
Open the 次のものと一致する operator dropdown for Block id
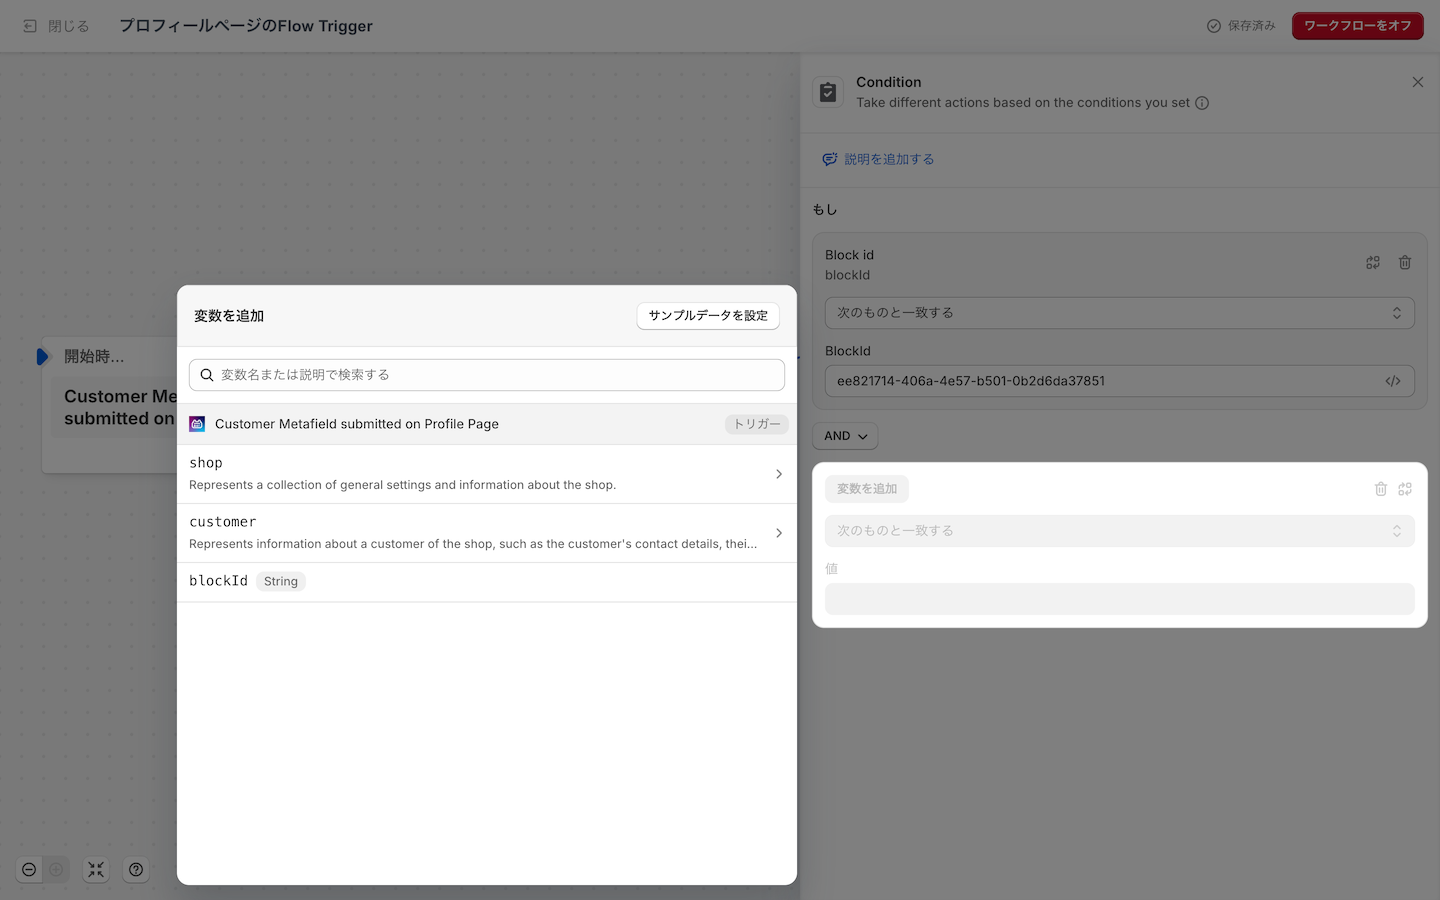pyautogui.click(x=1119, y=313)
